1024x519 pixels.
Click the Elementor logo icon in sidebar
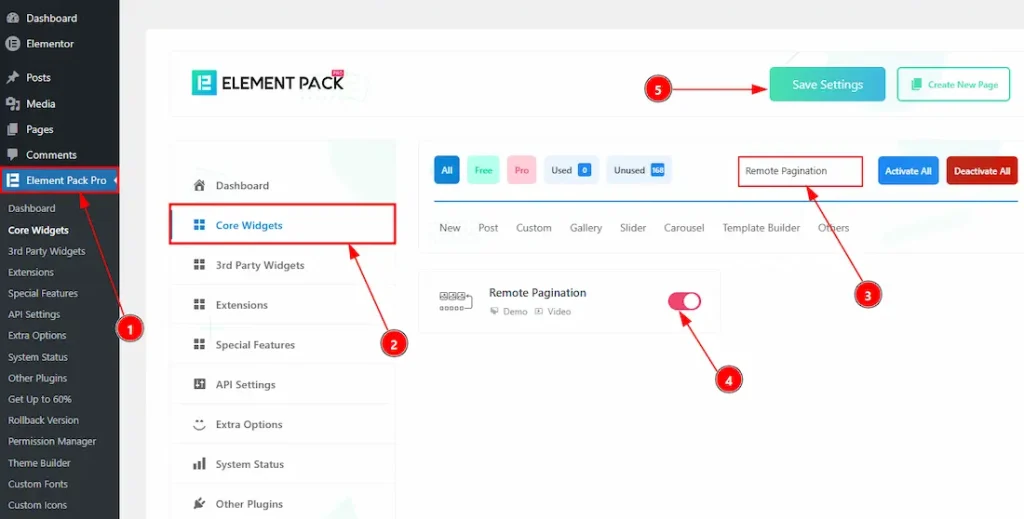[12, 44]
